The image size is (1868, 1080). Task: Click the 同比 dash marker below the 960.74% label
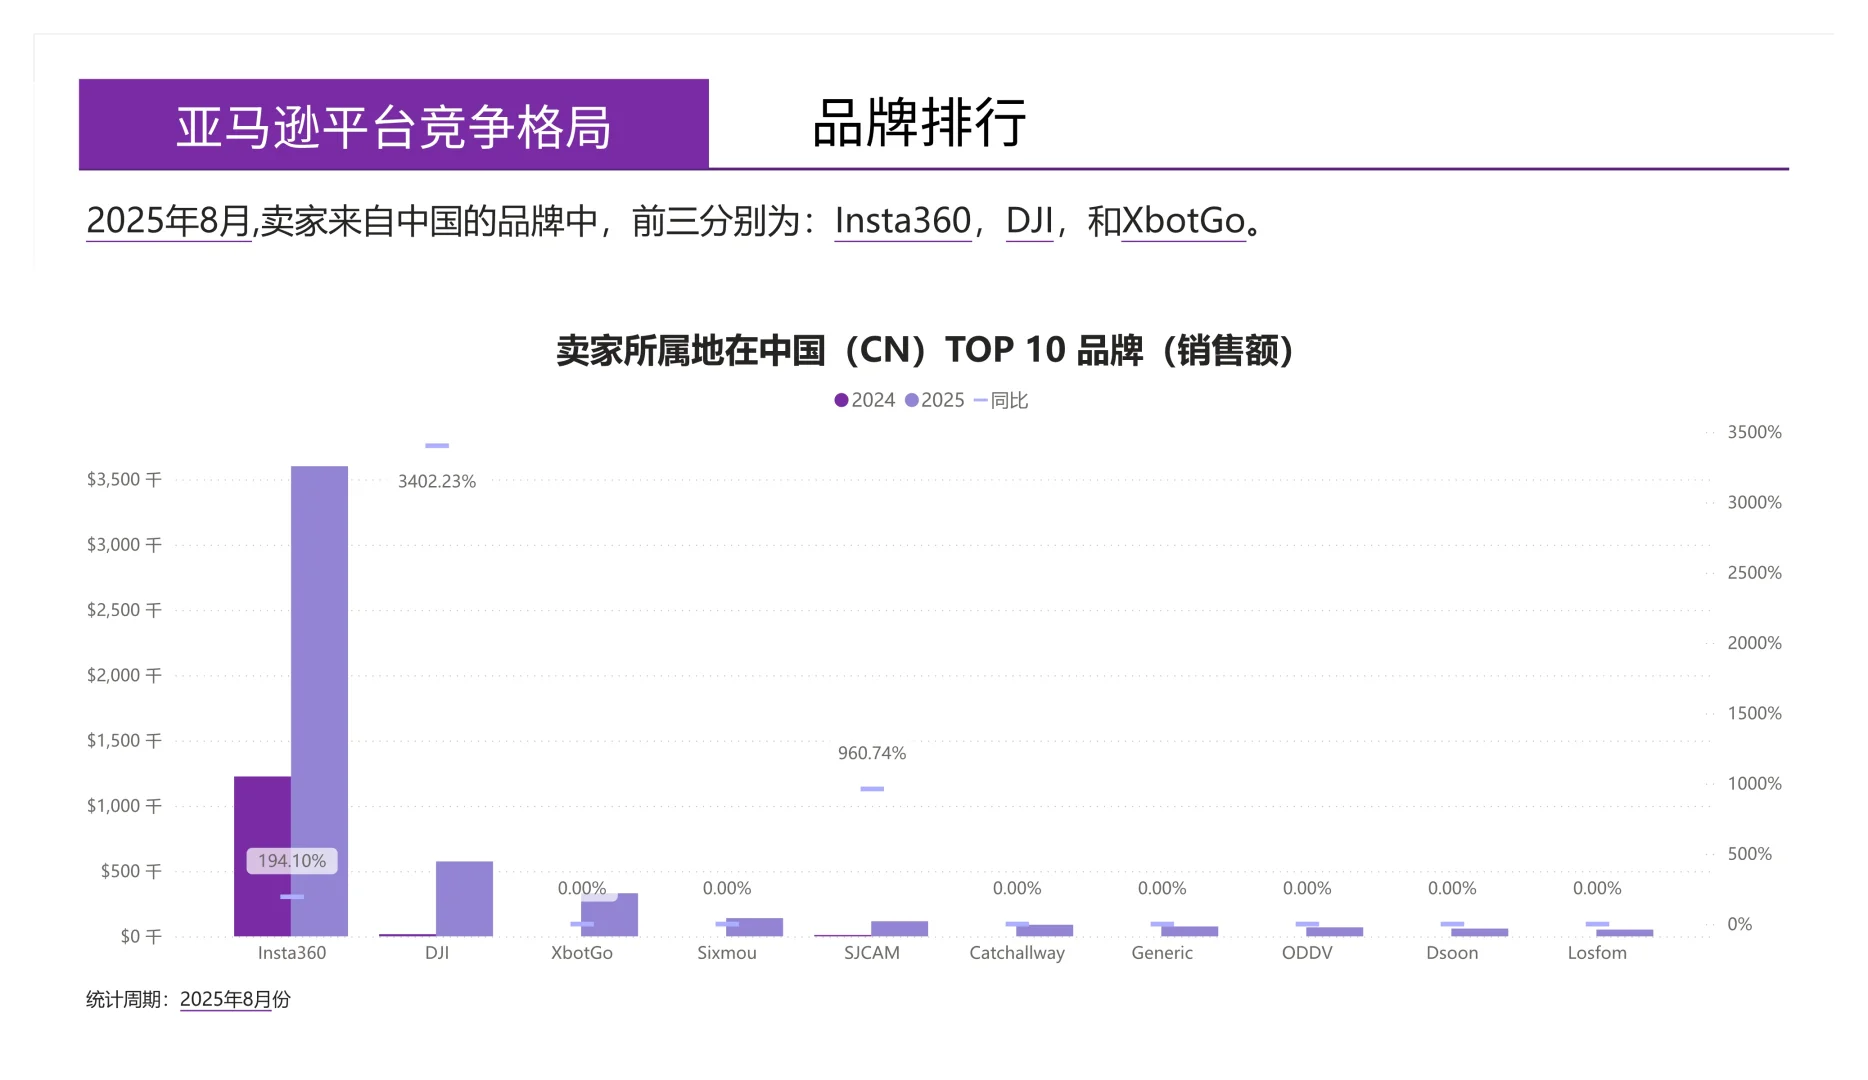872,789
